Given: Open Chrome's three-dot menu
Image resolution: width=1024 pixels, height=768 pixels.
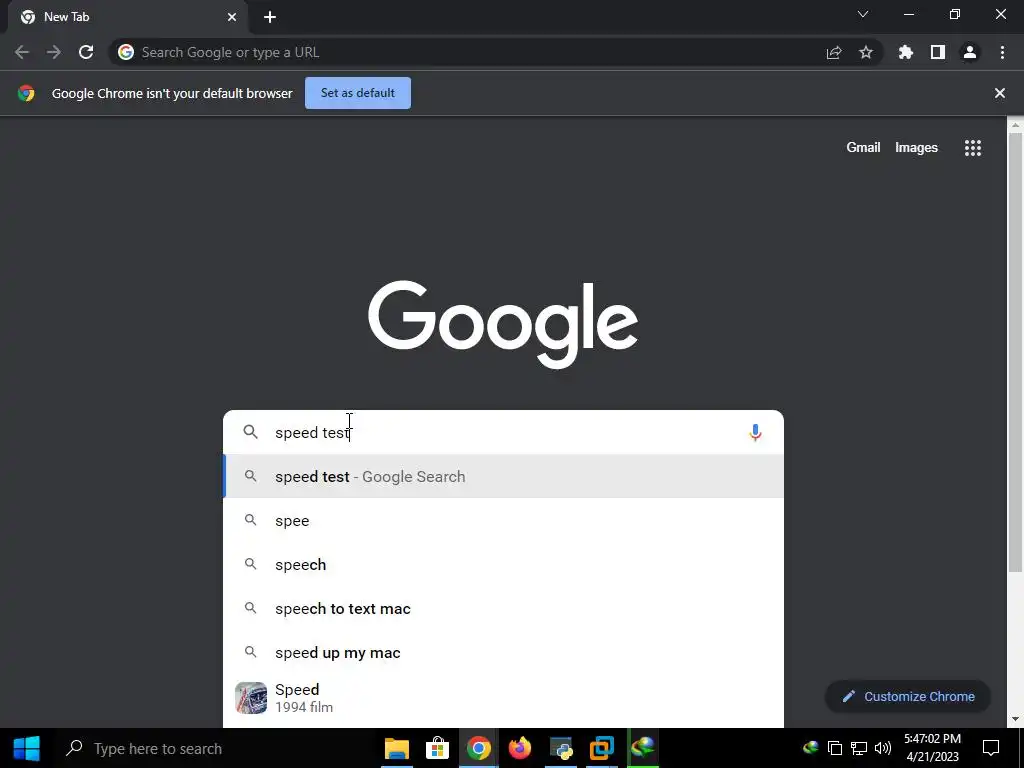Looking at the screenshot, I should [x=1002, y=52].
